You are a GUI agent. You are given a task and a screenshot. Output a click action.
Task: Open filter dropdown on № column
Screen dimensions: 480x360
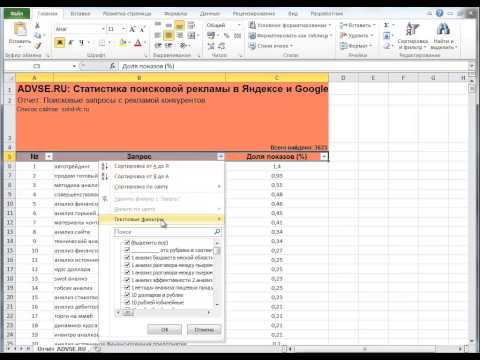pyautogui.click(x=49, y=156)
